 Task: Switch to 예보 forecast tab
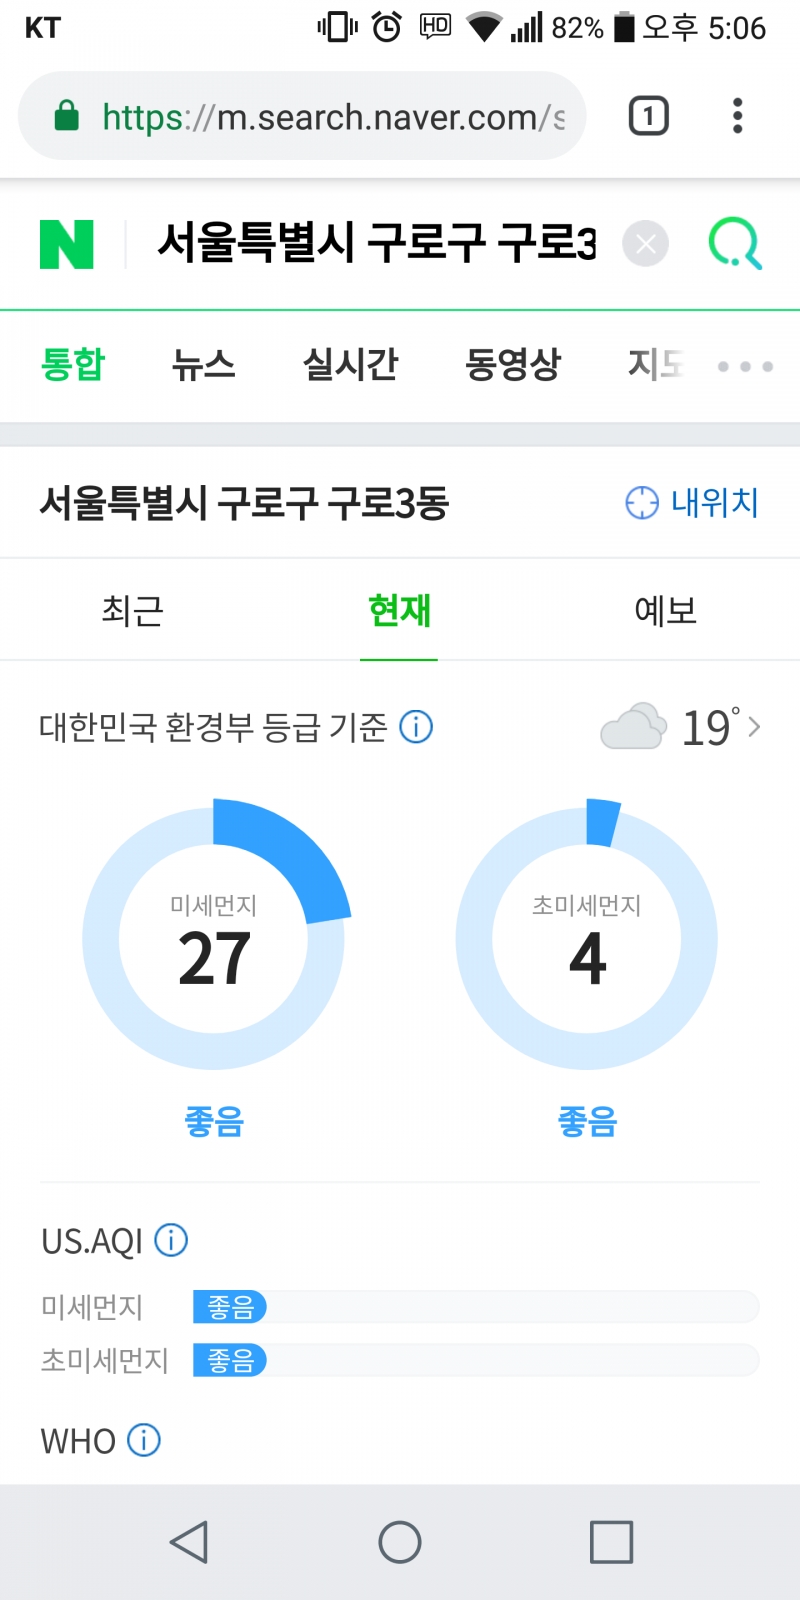click(665, 610)
